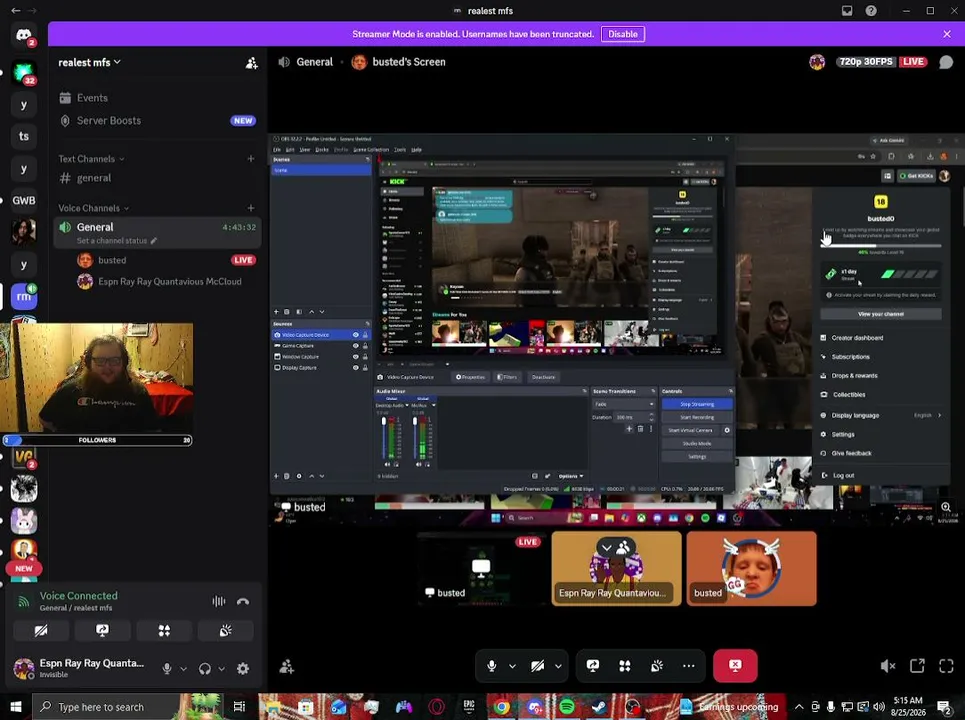Open the help icon in title bar
The height and width of the screenshot is (720, 965).
871,10
